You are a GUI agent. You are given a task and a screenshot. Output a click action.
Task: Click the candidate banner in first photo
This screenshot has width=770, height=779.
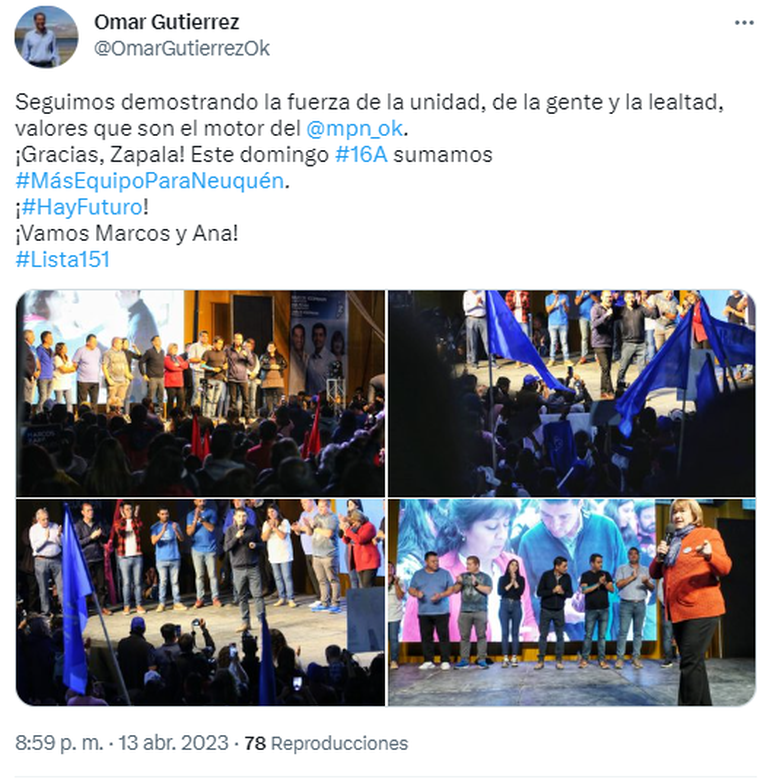318,344
